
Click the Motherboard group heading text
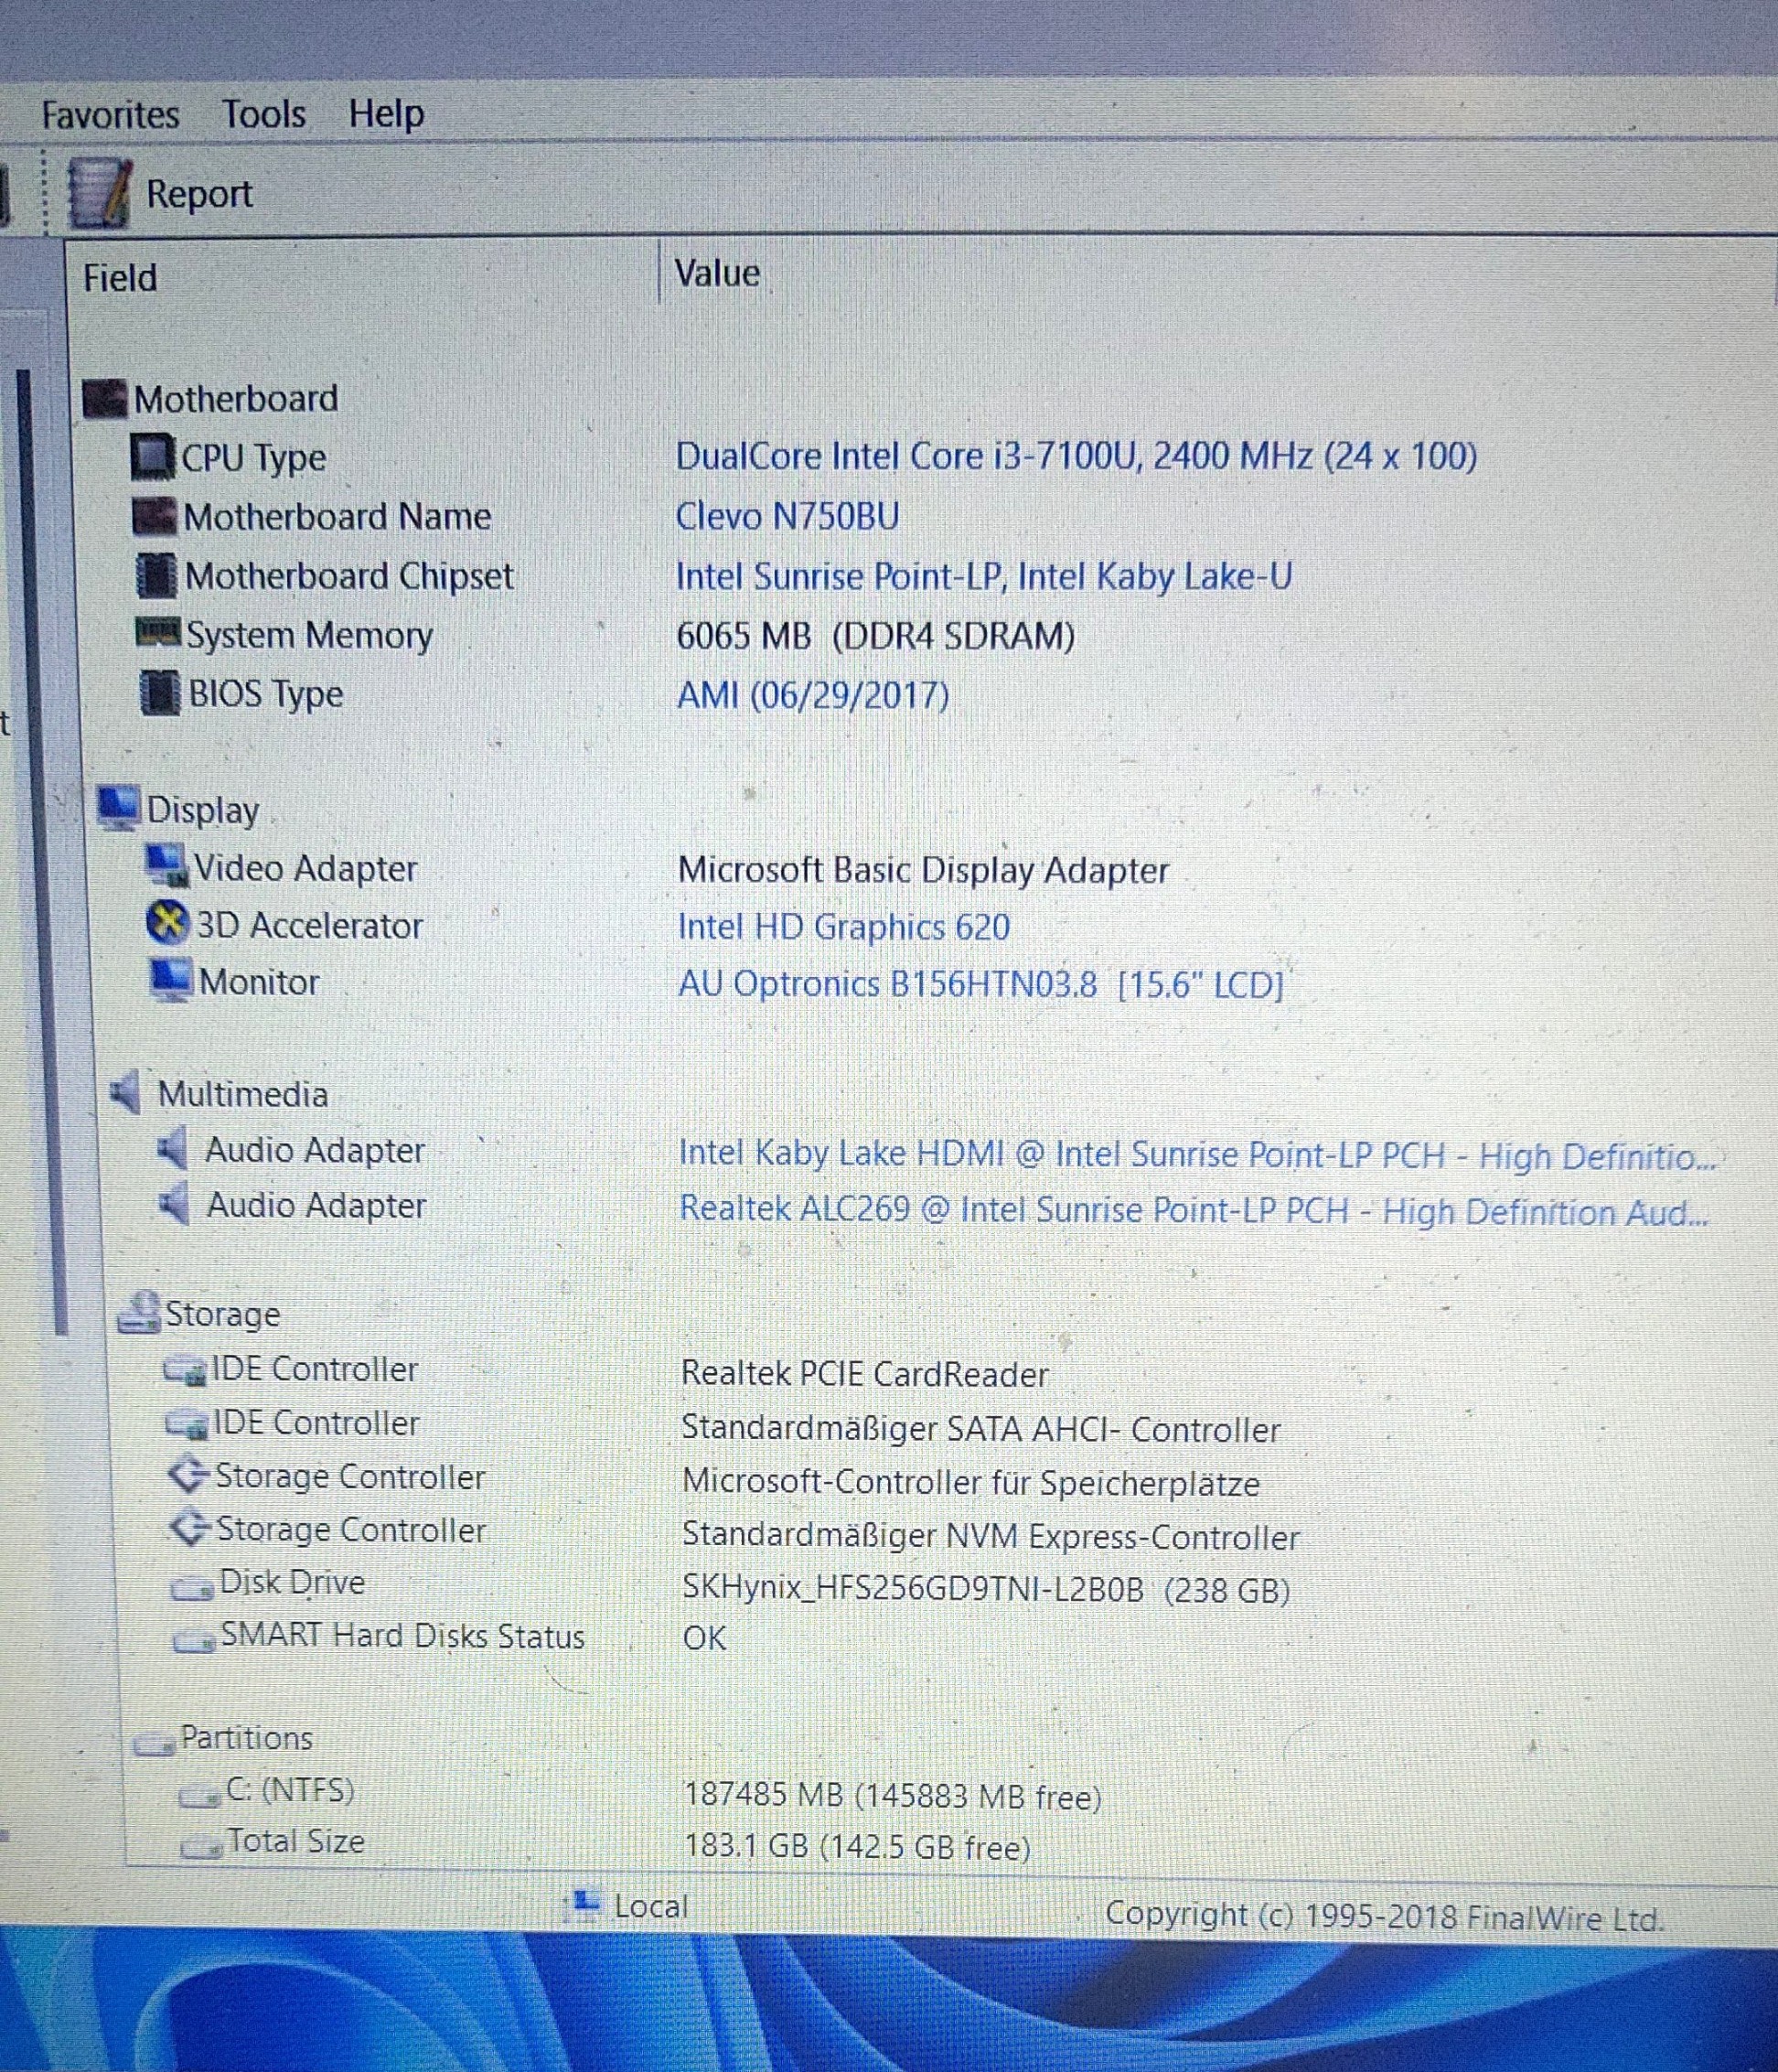(236, 399)
